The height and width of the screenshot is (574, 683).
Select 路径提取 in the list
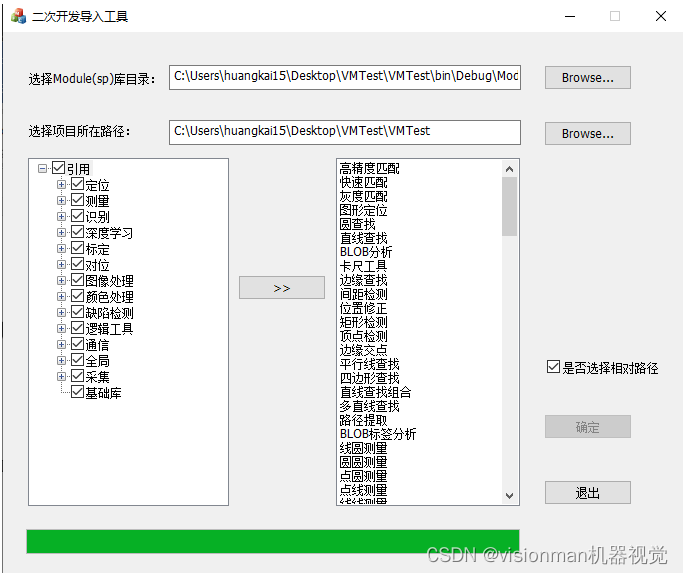click(363, 420)
